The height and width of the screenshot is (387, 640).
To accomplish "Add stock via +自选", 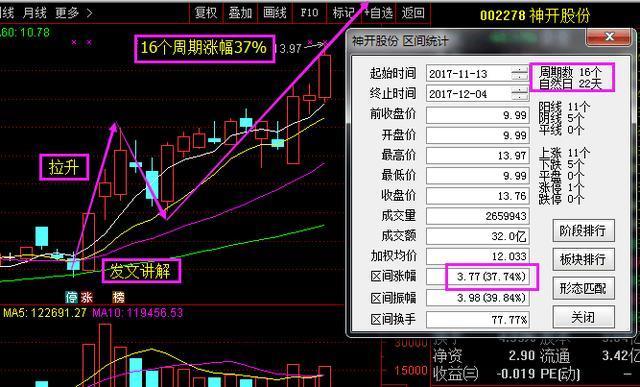I will [x=378, y=13].
